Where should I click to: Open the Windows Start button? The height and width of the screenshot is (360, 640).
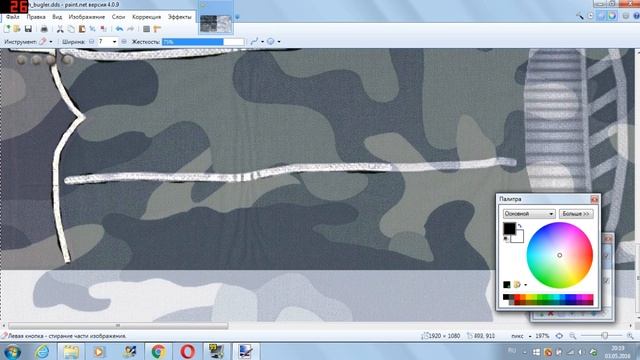[12, 351]
